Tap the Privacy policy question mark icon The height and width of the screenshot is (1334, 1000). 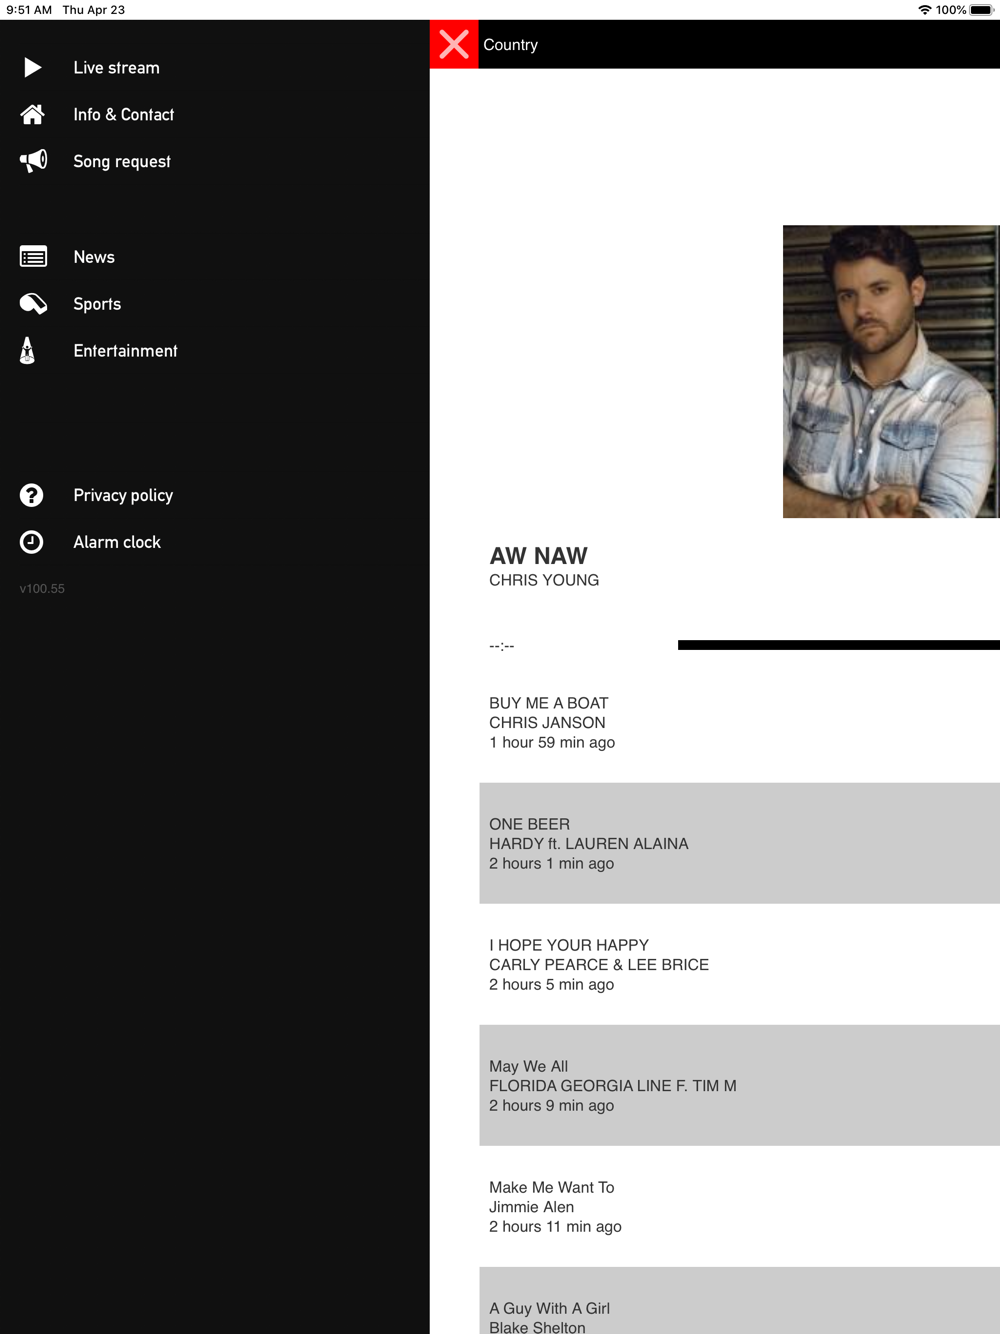32,495
